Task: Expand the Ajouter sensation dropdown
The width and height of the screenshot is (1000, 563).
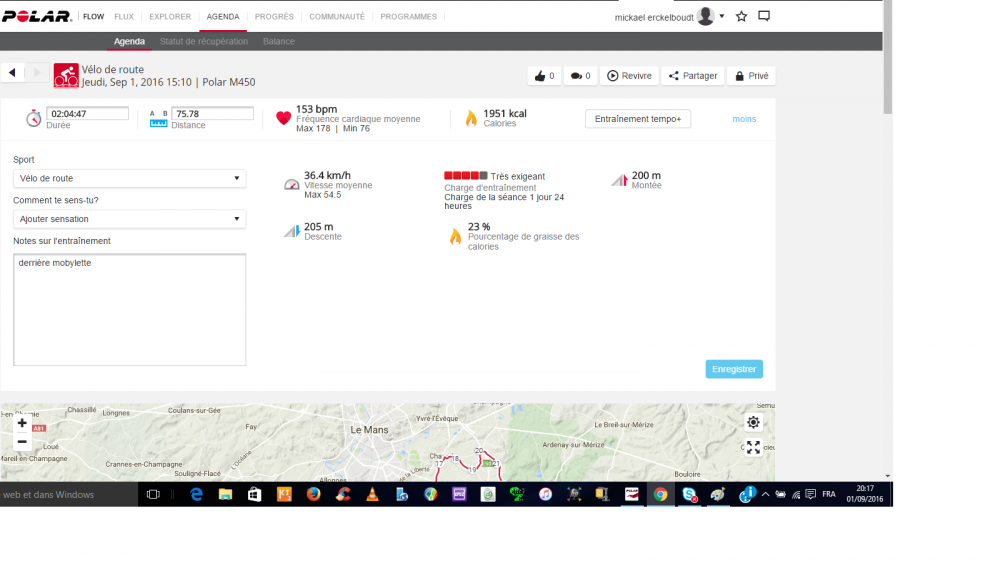Action: tap(129, 219)
